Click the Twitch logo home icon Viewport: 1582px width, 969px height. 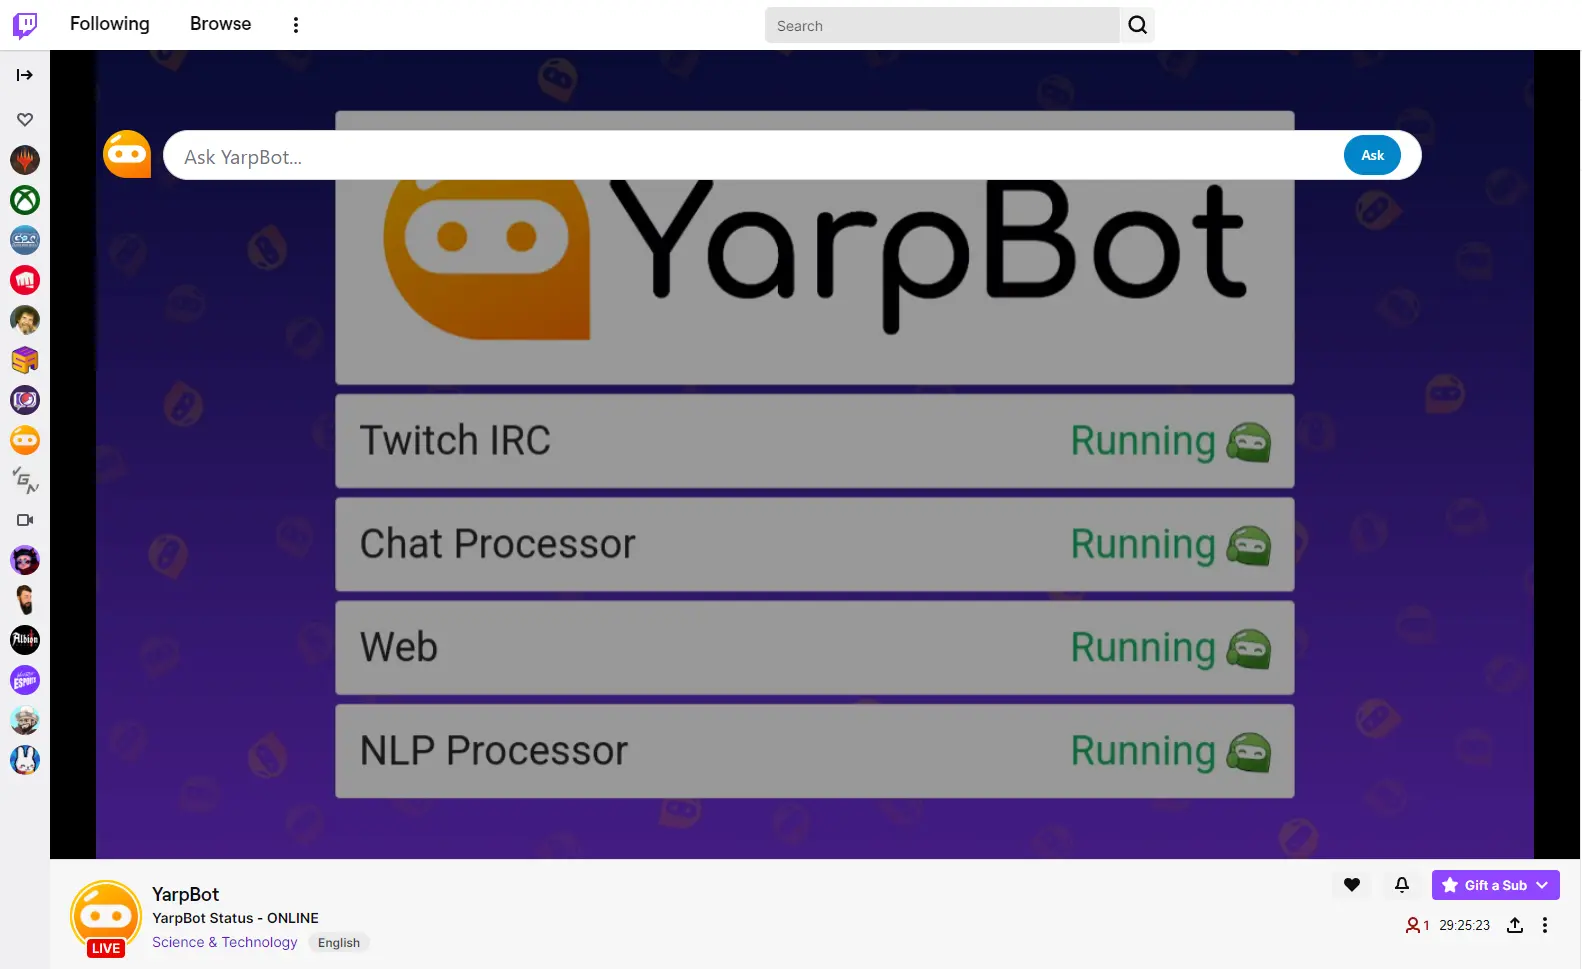pos(25,25)
